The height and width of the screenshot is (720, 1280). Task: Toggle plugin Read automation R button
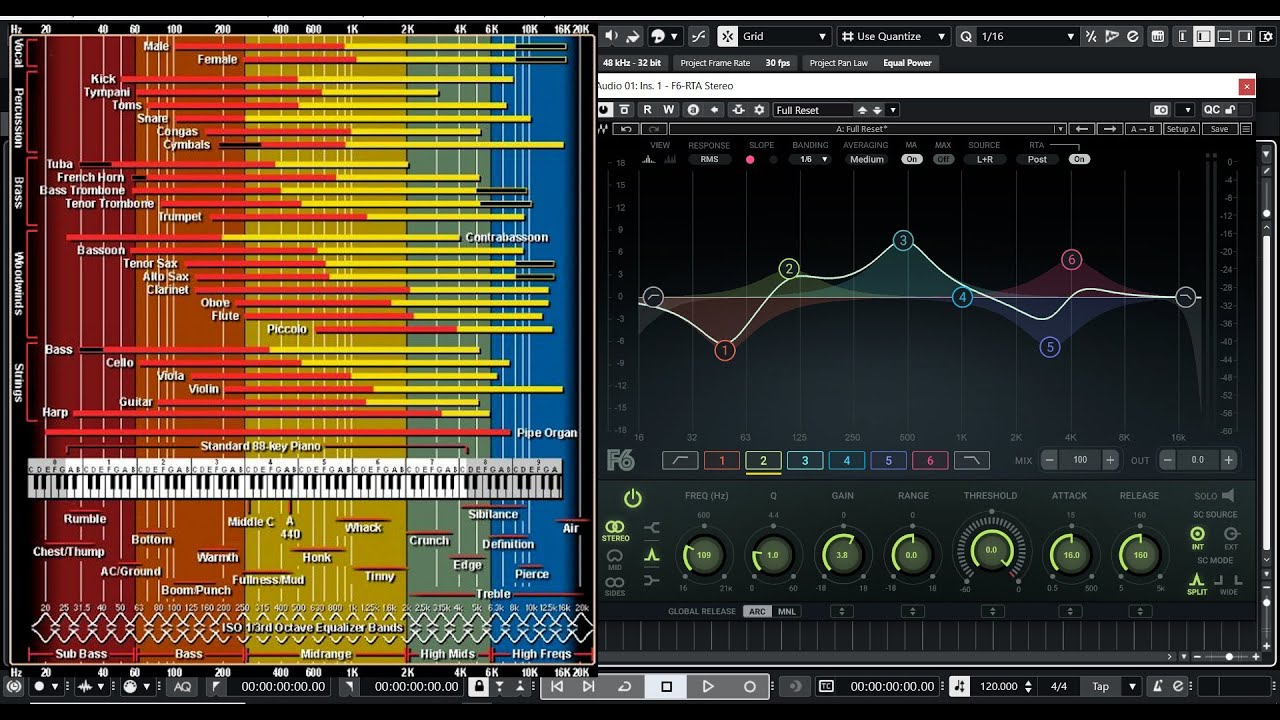647,110
